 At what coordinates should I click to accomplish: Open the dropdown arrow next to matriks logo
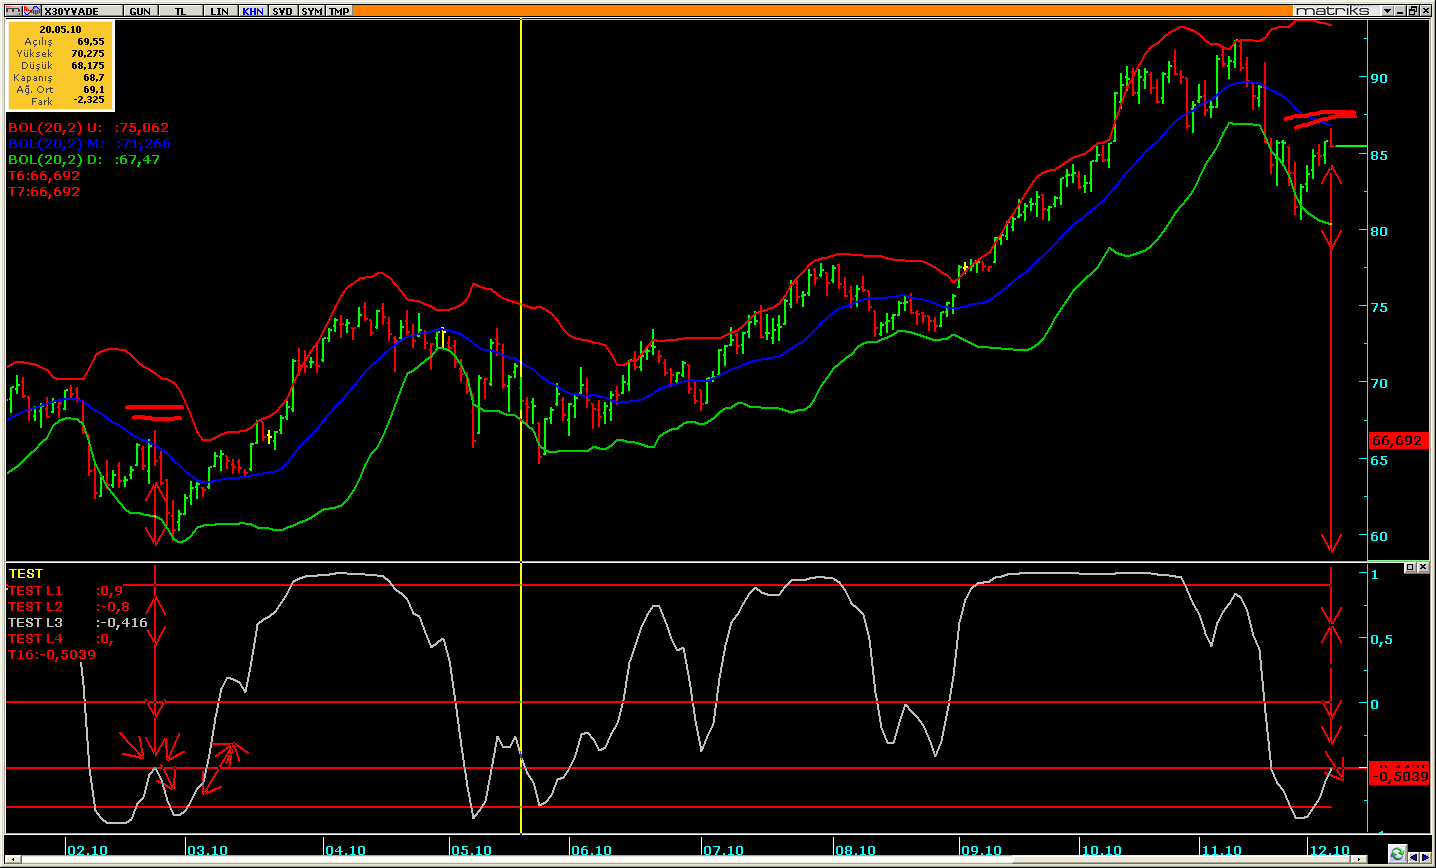click(x=1387, y=11)
